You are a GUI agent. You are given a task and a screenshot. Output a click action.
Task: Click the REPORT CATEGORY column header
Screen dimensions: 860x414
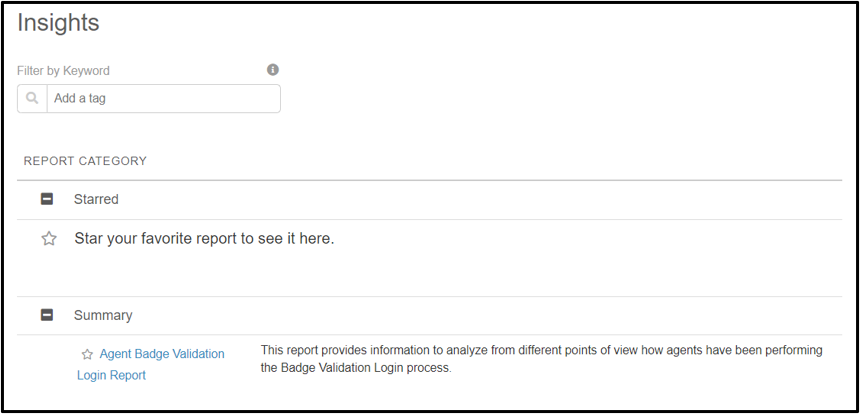85,161
